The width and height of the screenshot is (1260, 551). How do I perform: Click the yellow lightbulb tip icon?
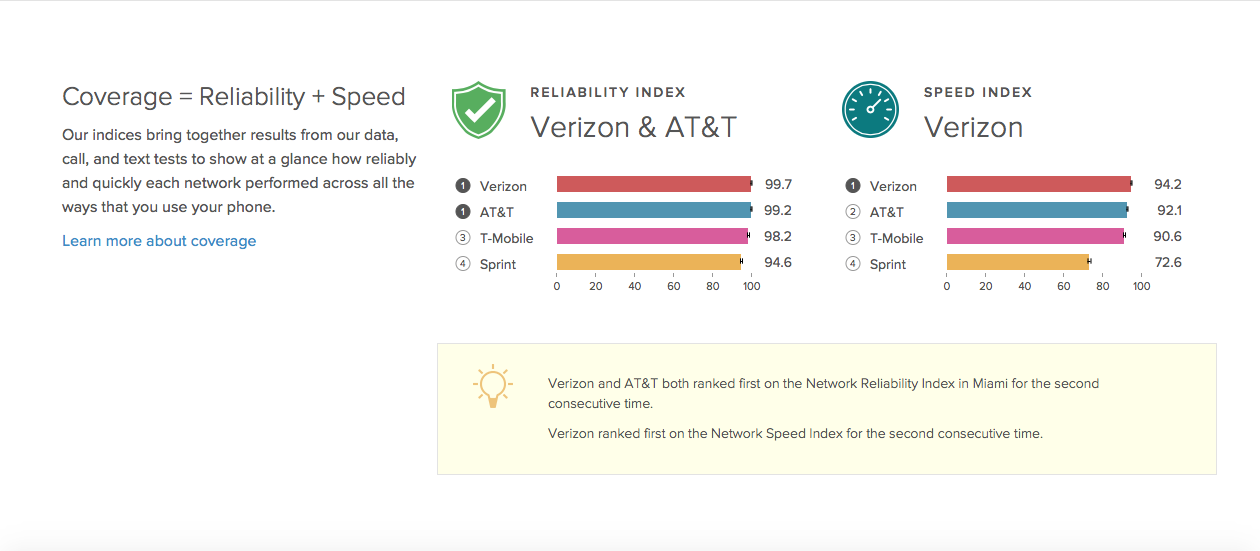click(492, 386)
